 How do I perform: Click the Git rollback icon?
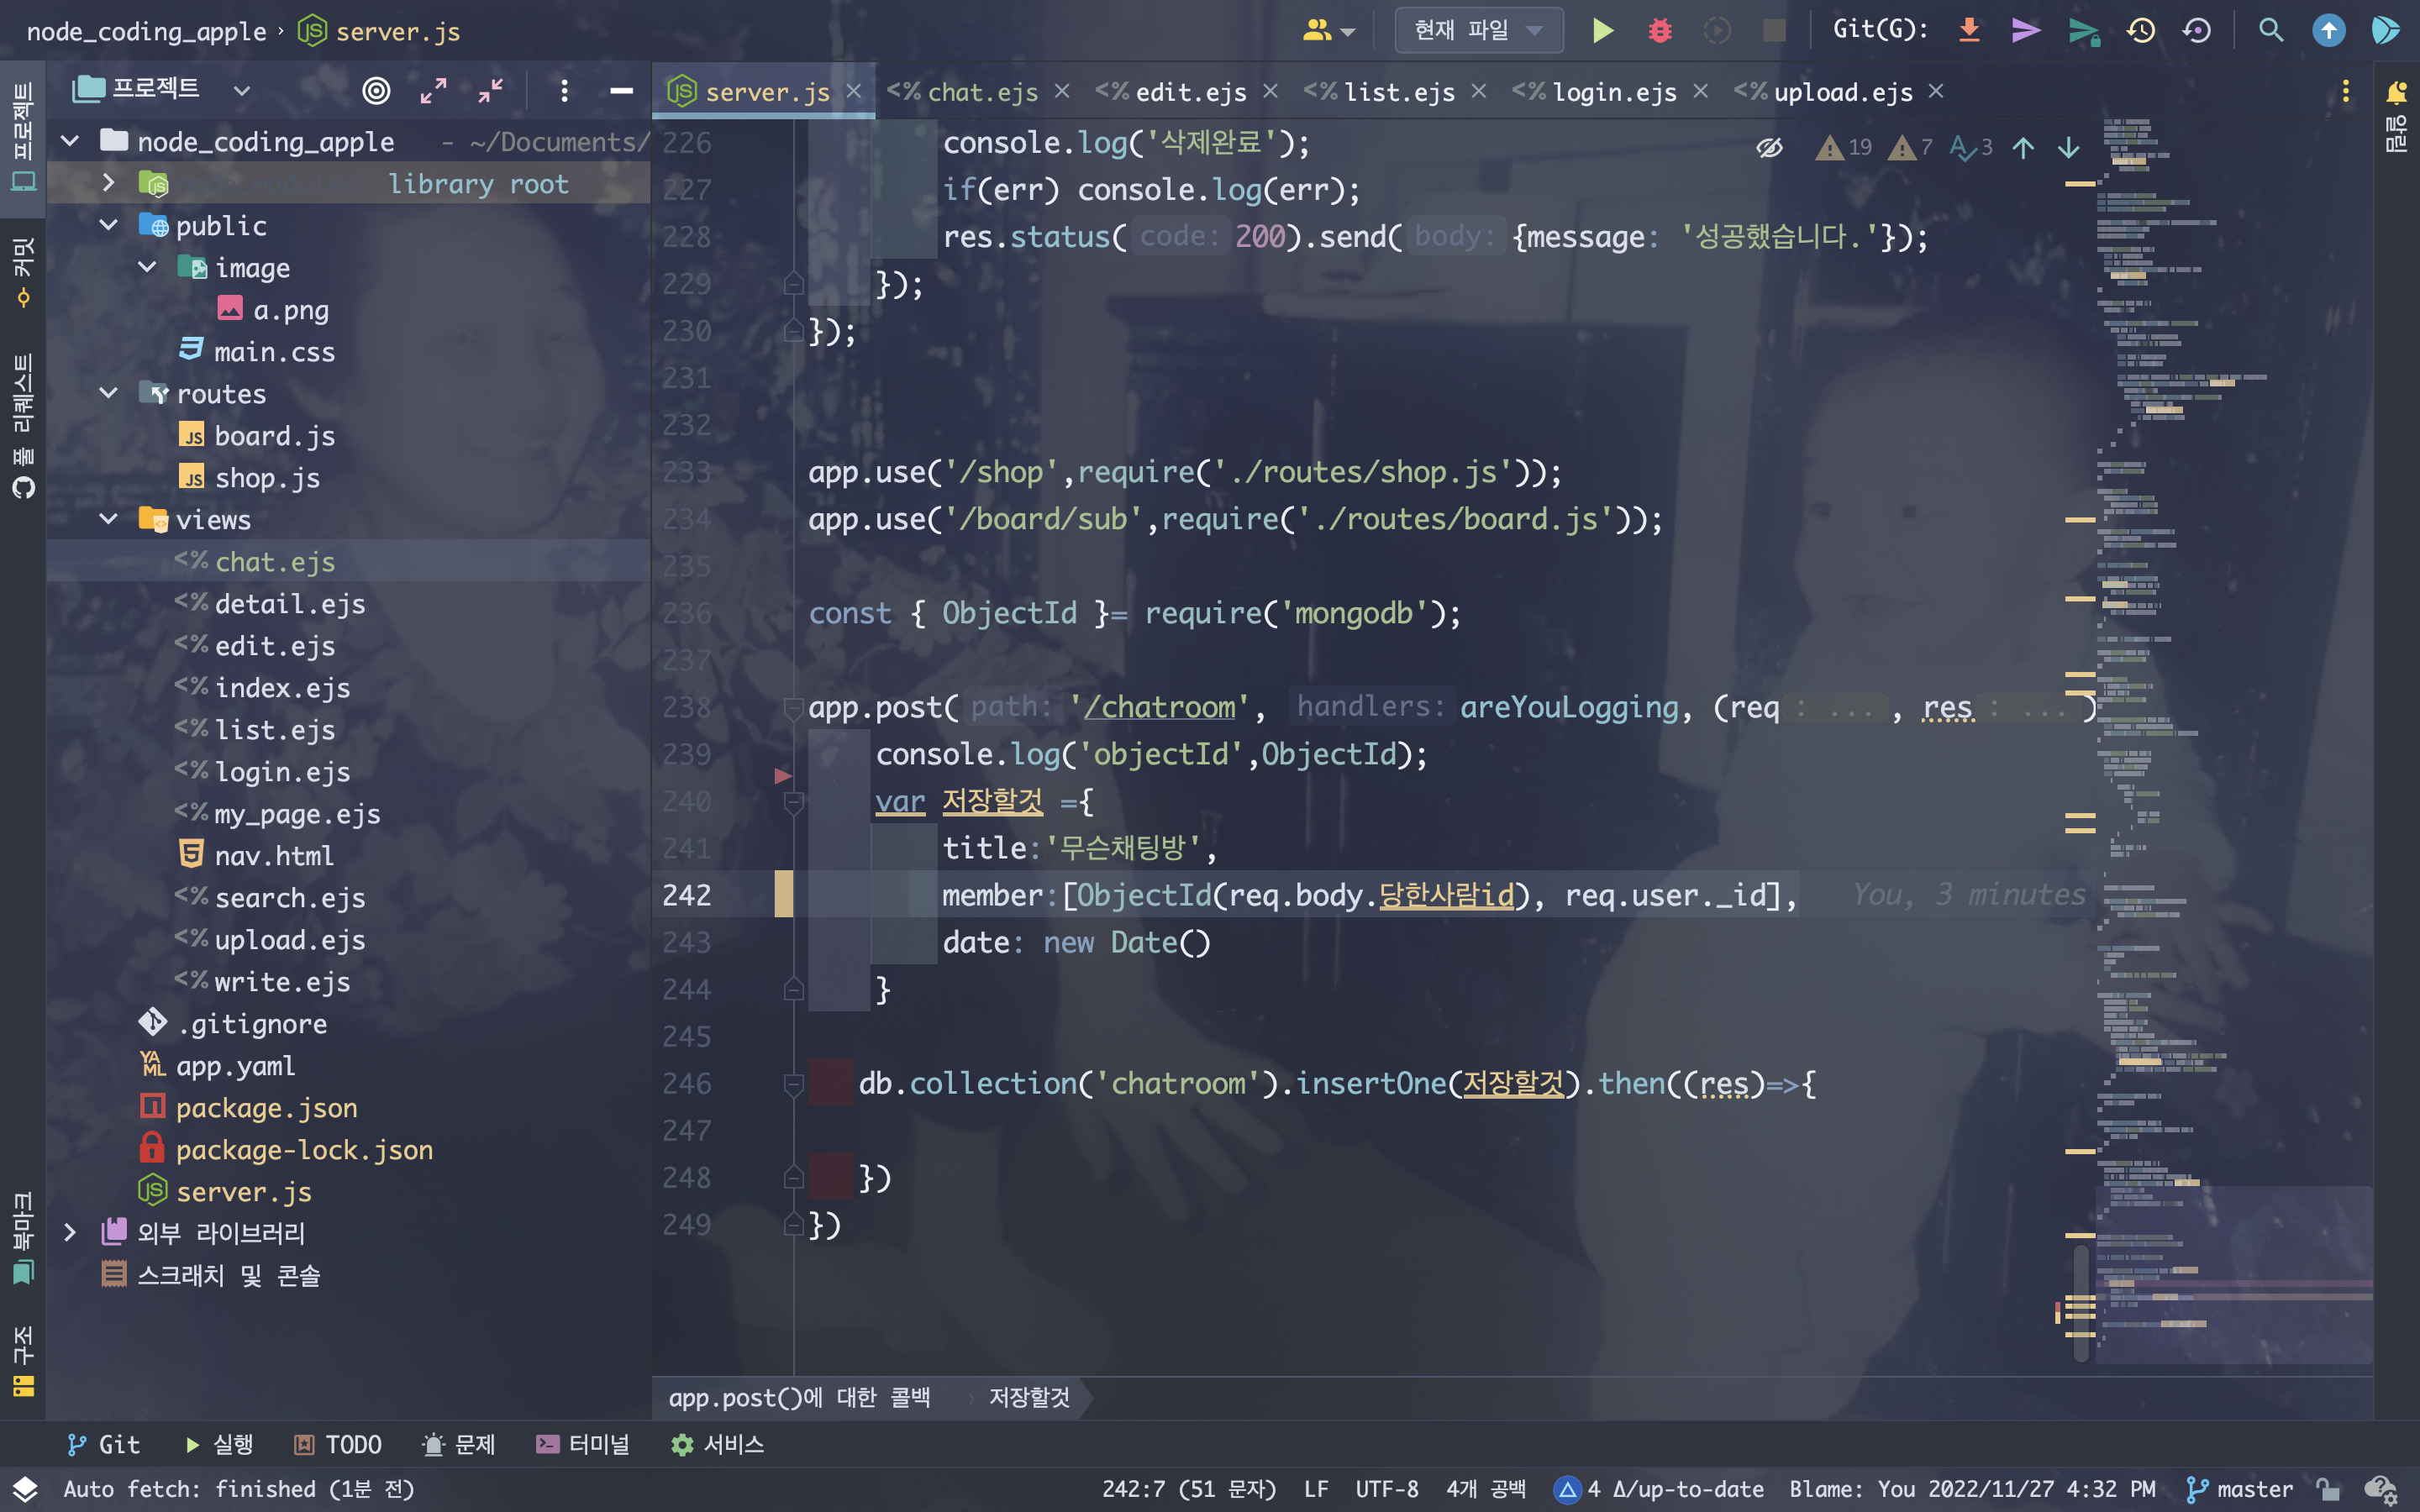click(x=2197, y=30)
